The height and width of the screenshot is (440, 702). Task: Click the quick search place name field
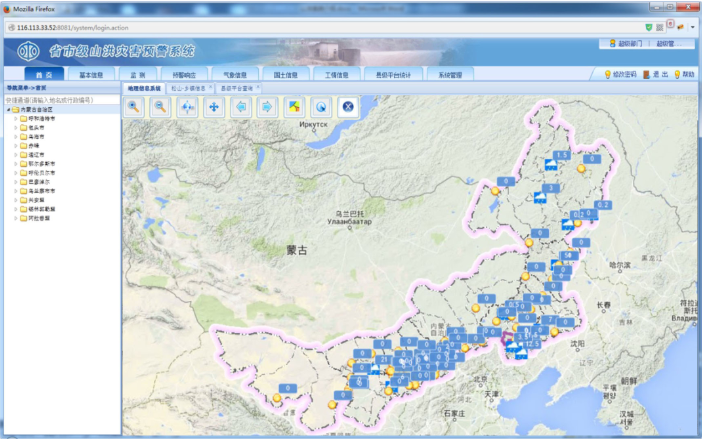click(60, 100)
